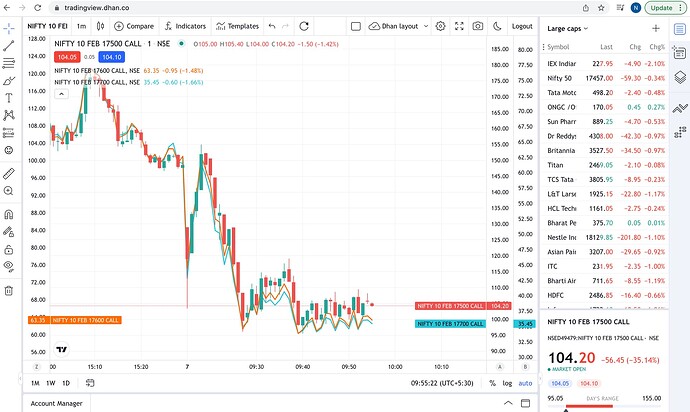Open the Templates menu
Screen dimensions: 690x412
[237, 26]
